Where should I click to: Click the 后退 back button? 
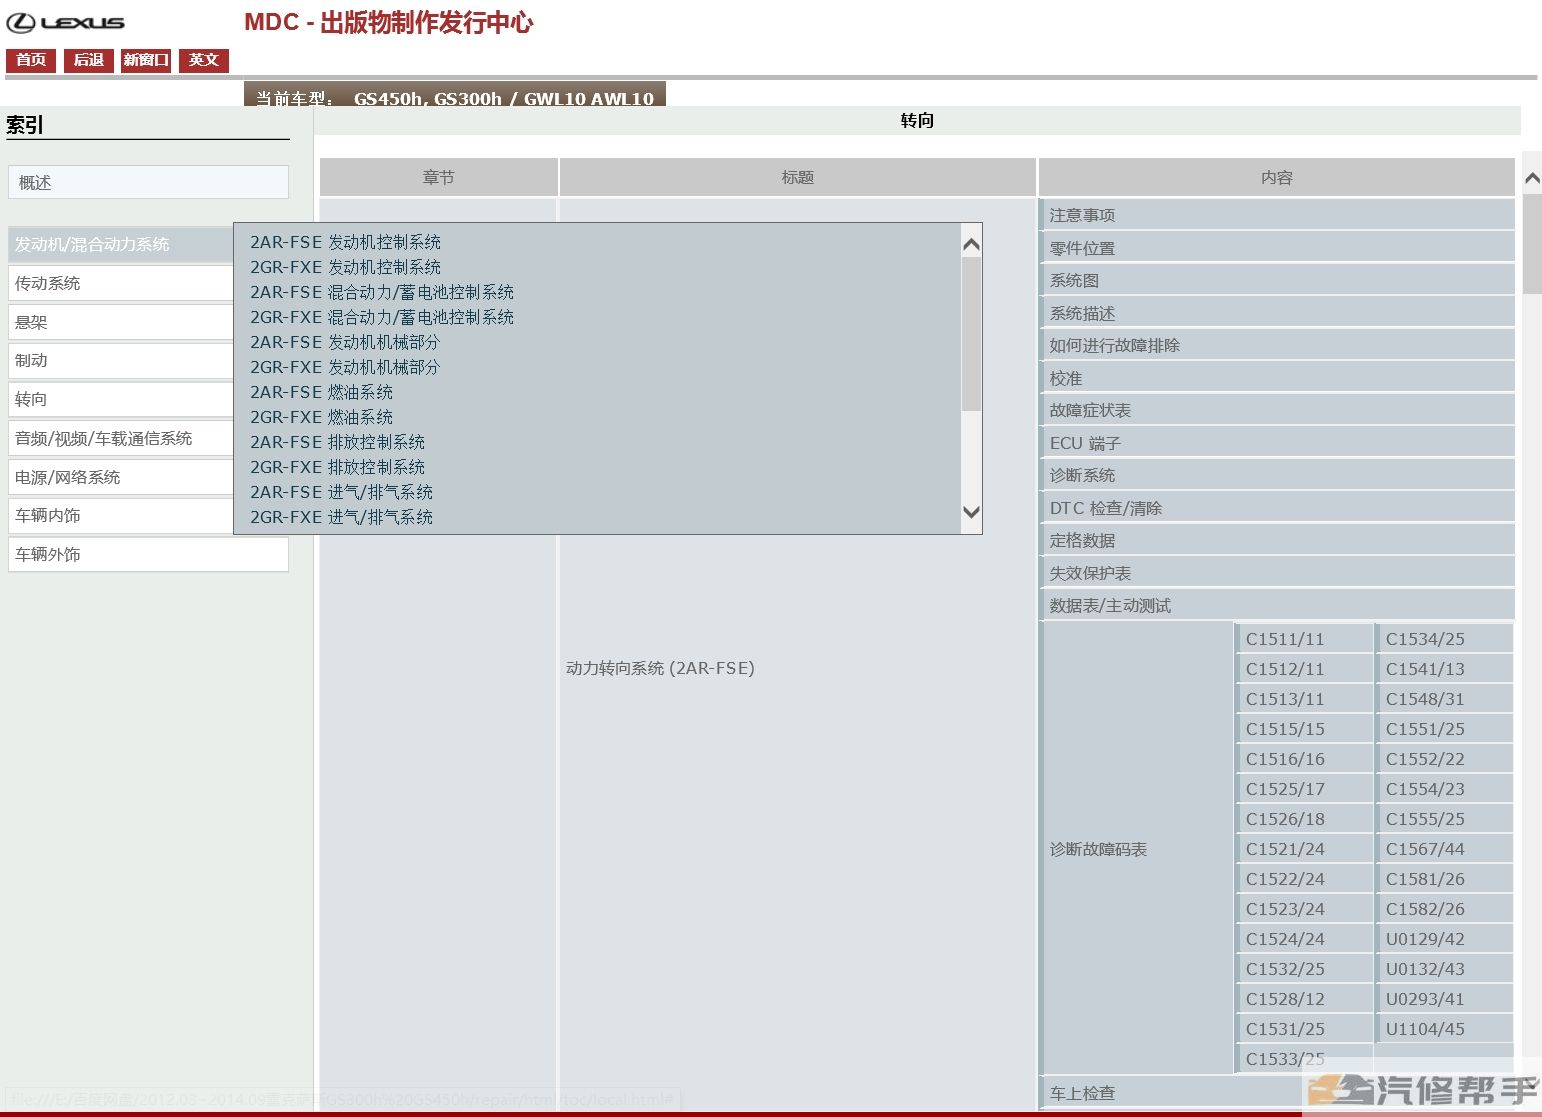(x=89, y=60)
